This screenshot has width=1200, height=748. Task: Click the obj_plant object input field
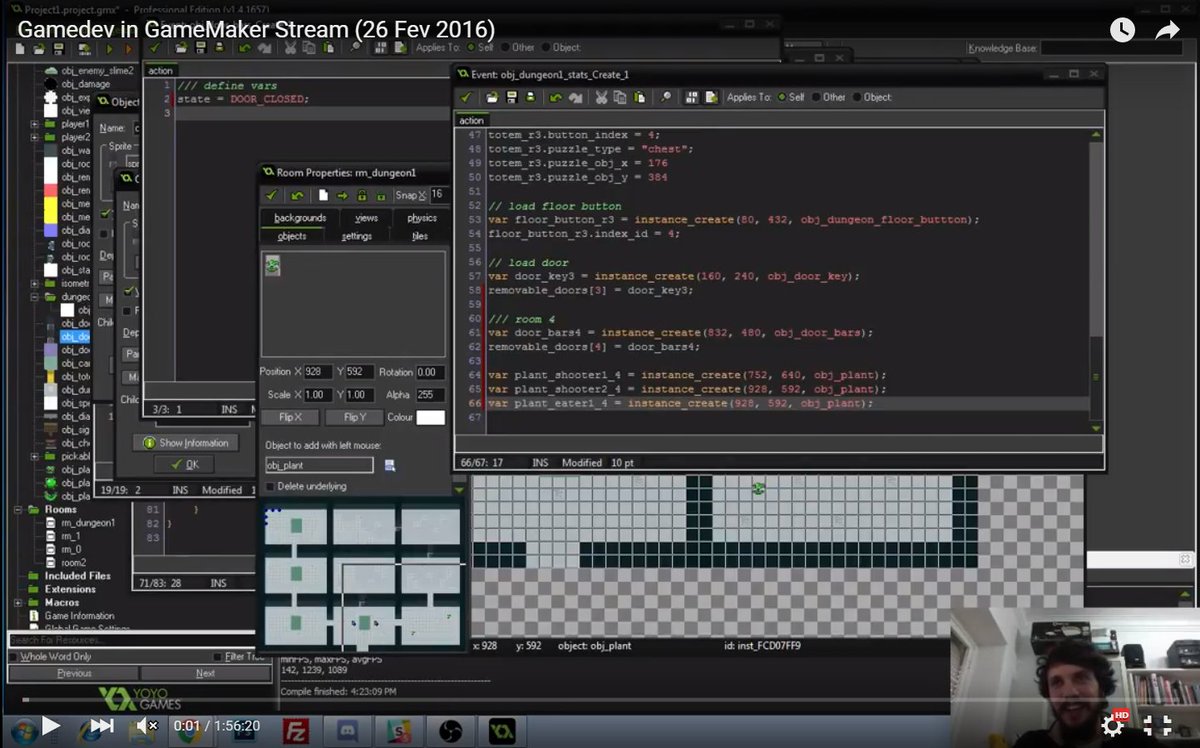pyautogui.click(x=318, y=465)
